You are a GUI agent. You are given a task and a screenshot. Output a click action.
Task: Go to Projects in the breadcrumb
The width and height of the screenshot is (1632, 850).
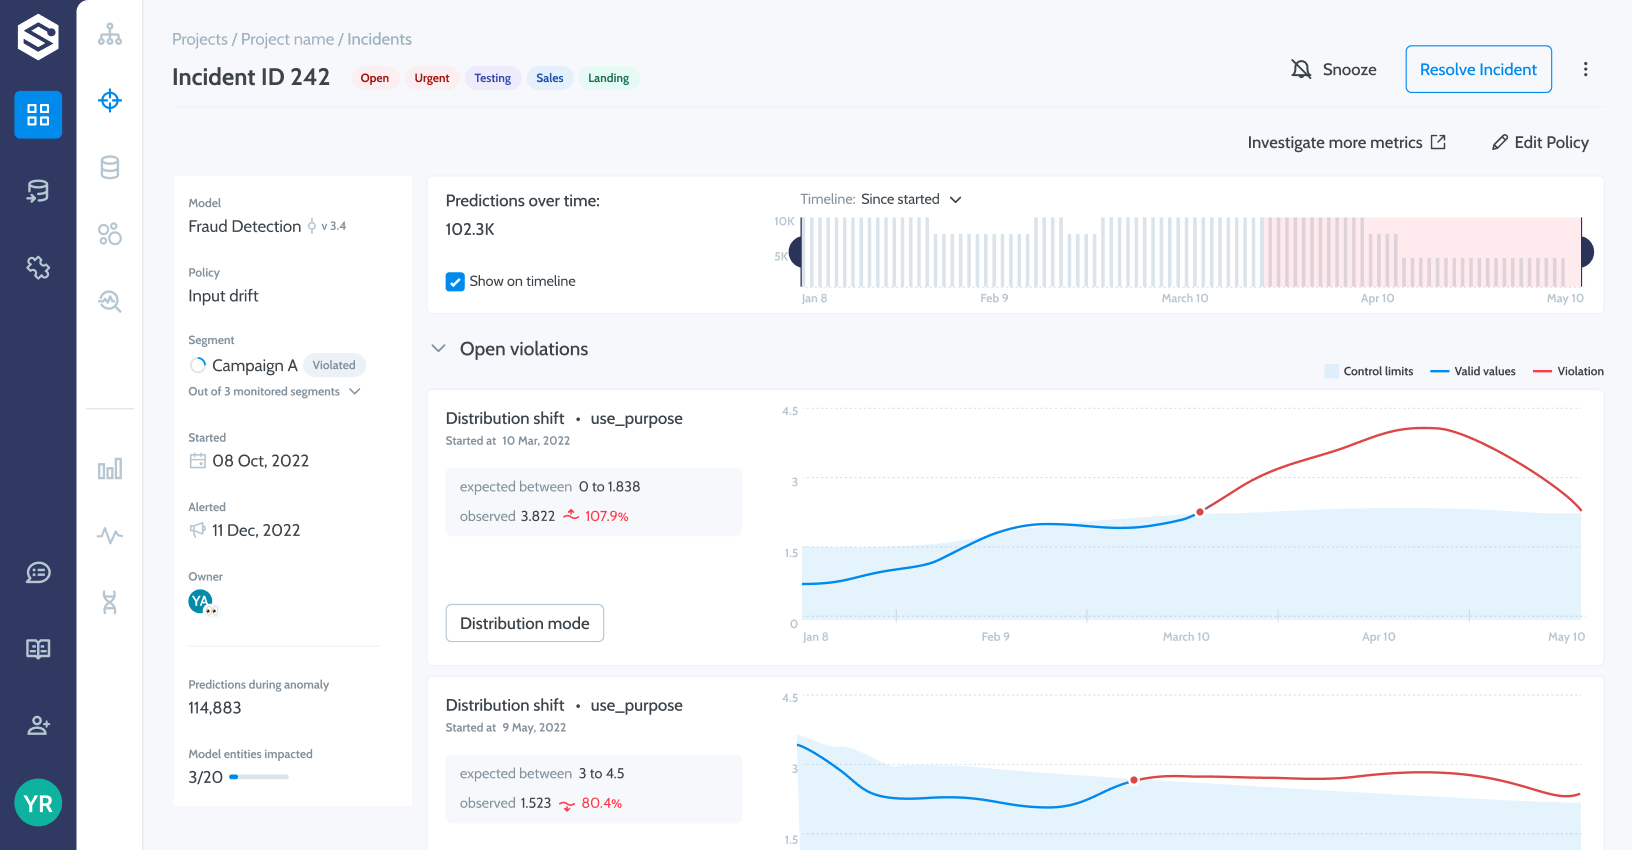click(200, 39)
